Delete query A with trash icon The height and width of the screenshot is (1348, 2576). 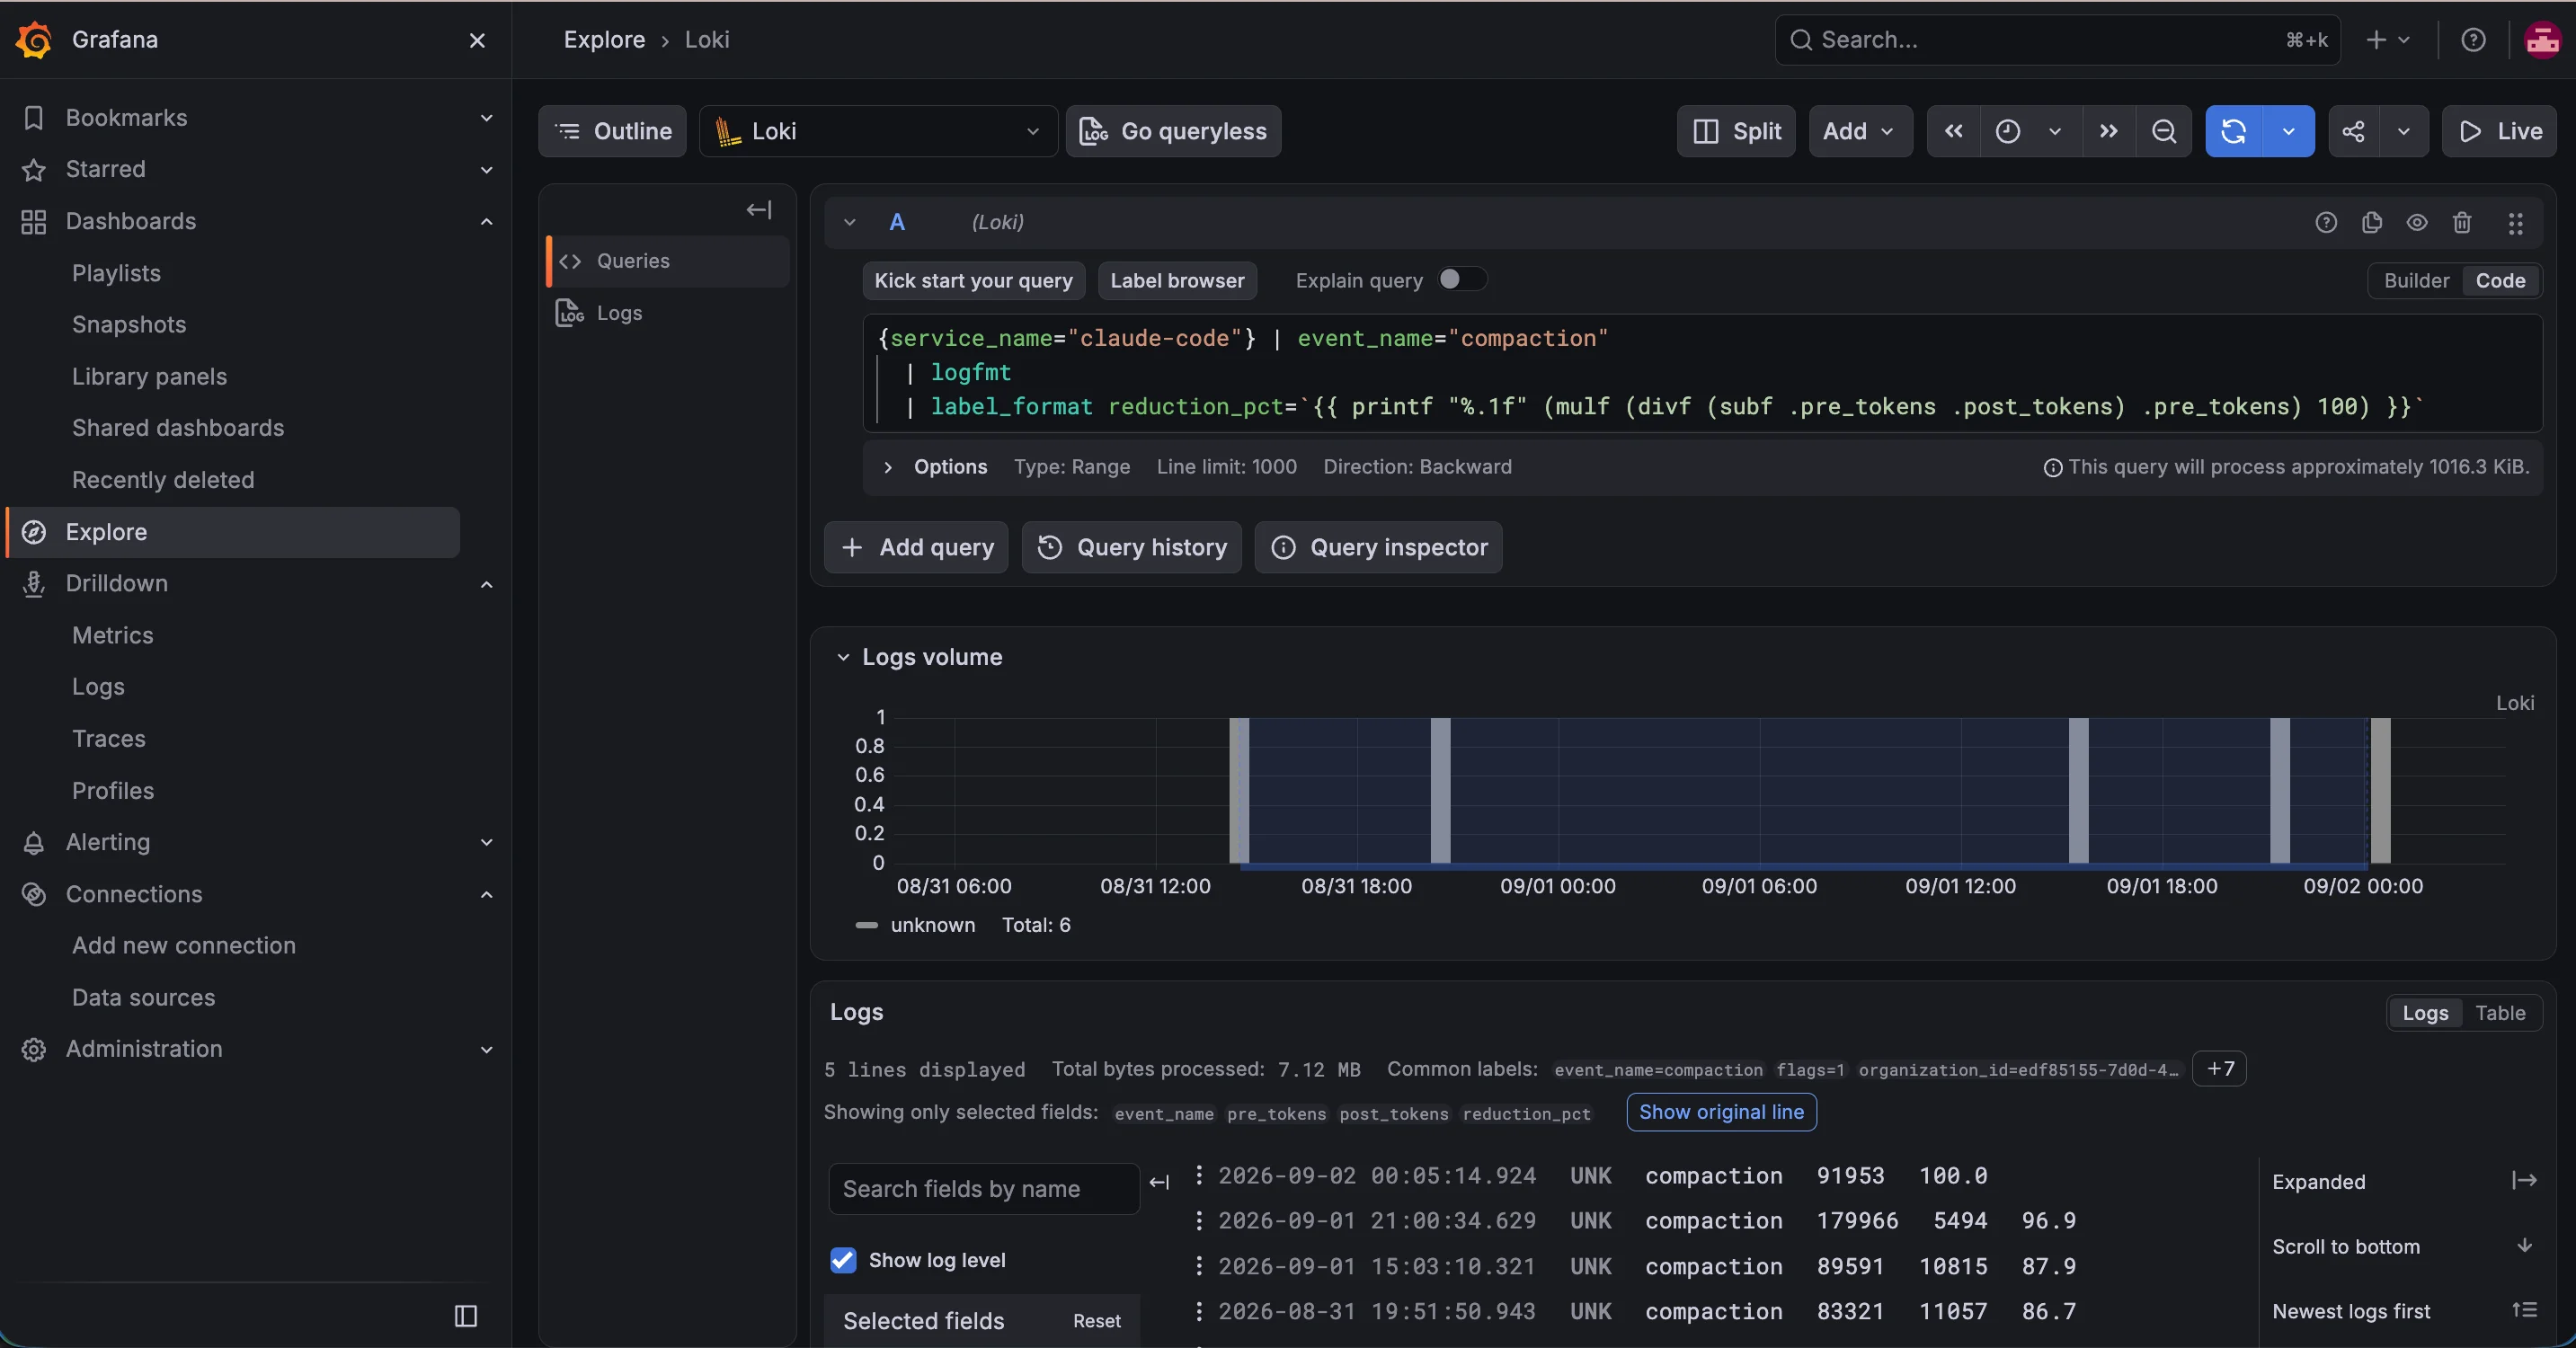[x=2462, y=222]
